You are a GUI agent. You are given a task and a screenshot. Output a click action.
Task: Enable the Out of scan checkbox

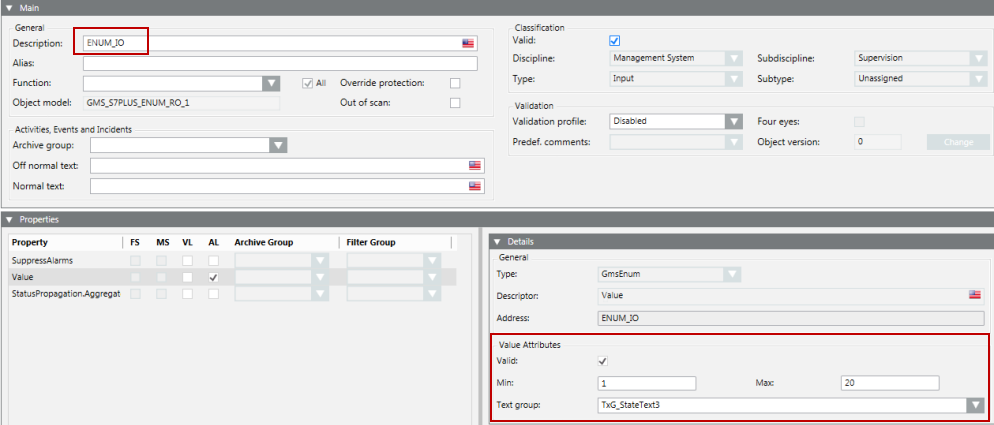[x=455, y=103]
